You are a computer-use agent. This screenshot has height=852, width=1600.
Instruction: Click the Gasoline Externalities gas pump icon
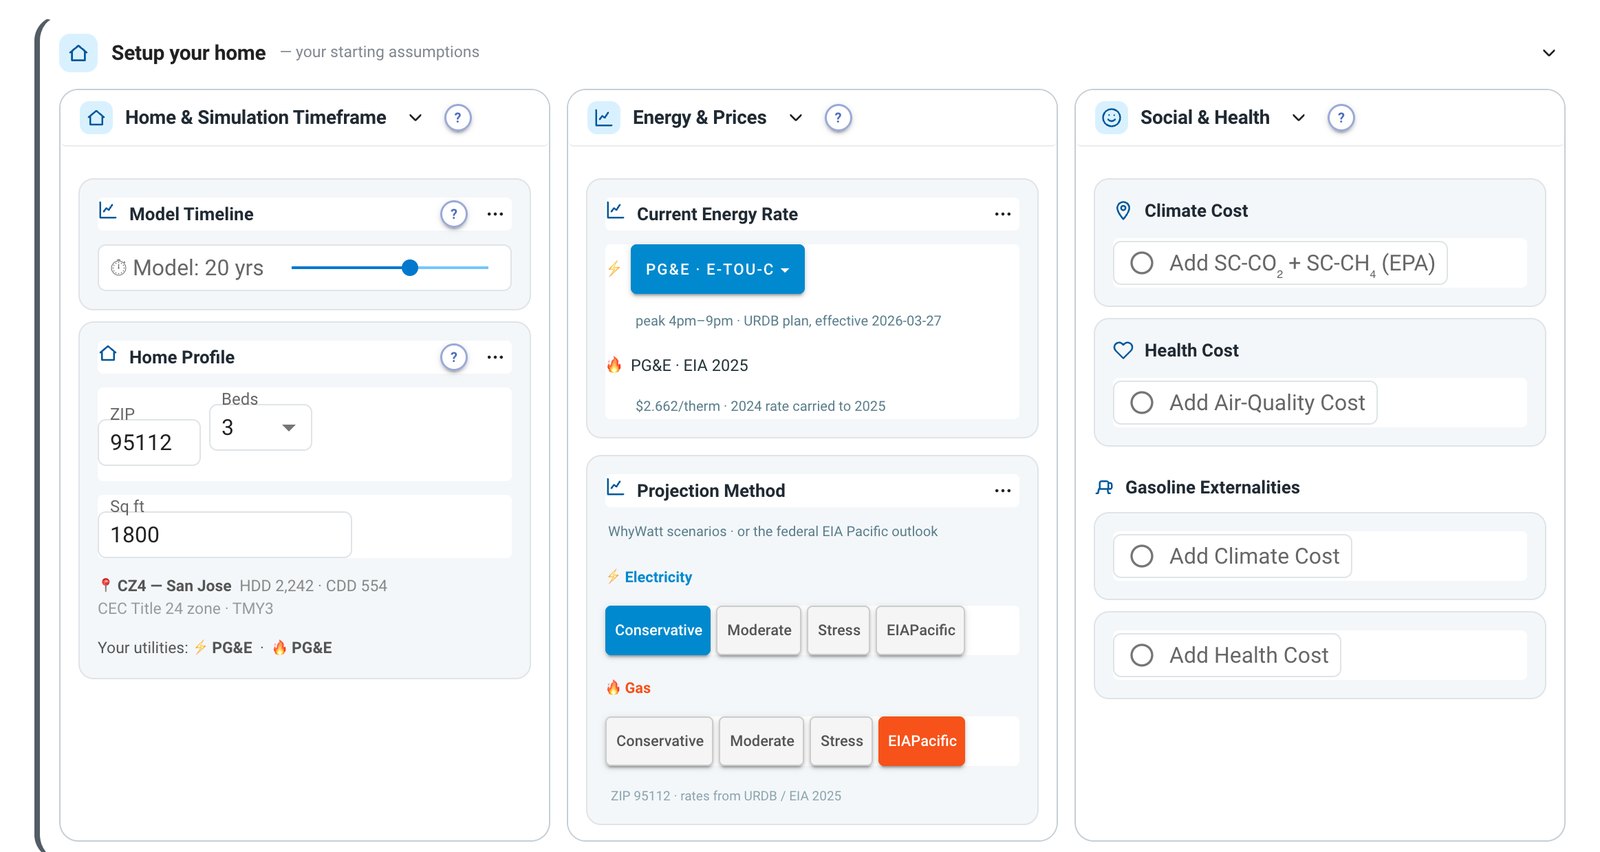pos(1104,488)
